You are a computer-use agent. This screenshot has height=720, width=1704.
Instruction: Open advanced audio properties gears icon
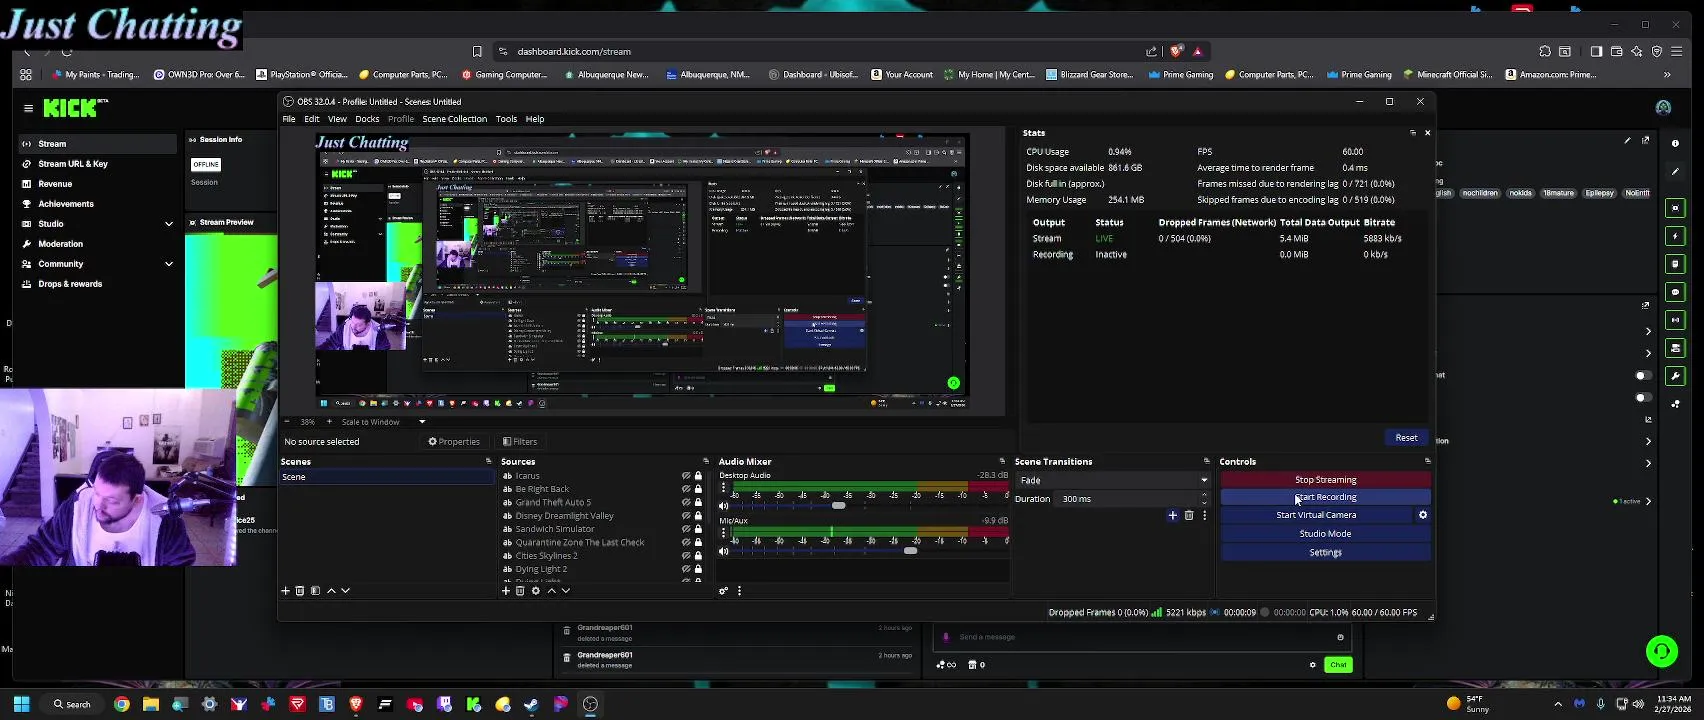(723, 591)
